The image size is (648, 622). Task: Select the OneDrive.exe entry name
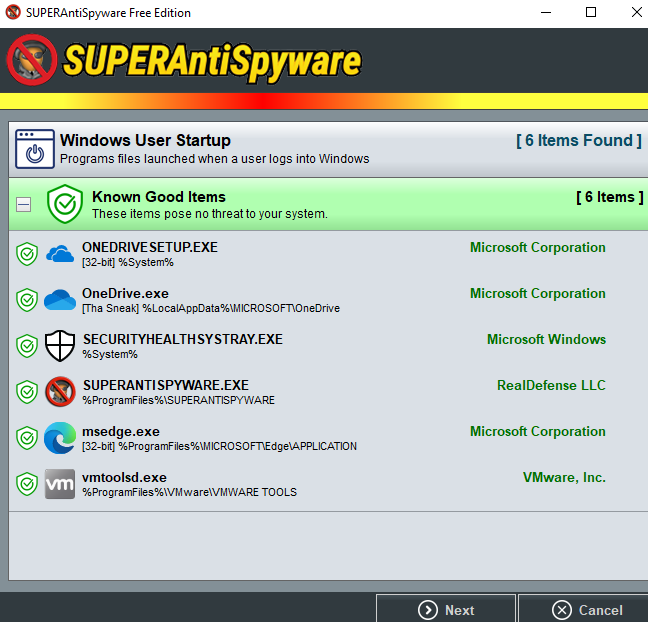pyautogui.click(x=125, y=293)
